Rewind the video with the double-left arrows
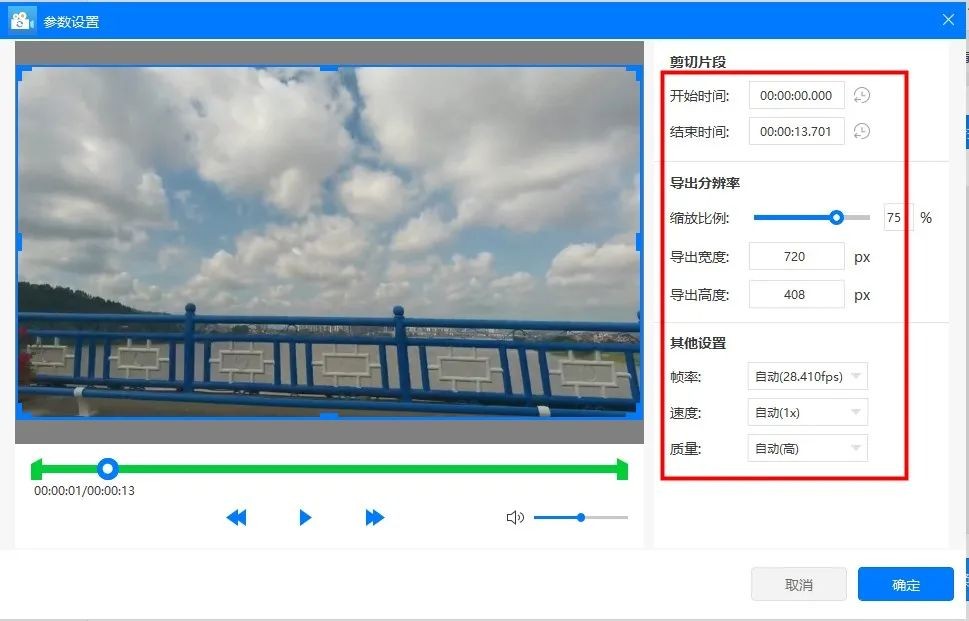Screen dimensions: 969x621 (x=237, y=517)
